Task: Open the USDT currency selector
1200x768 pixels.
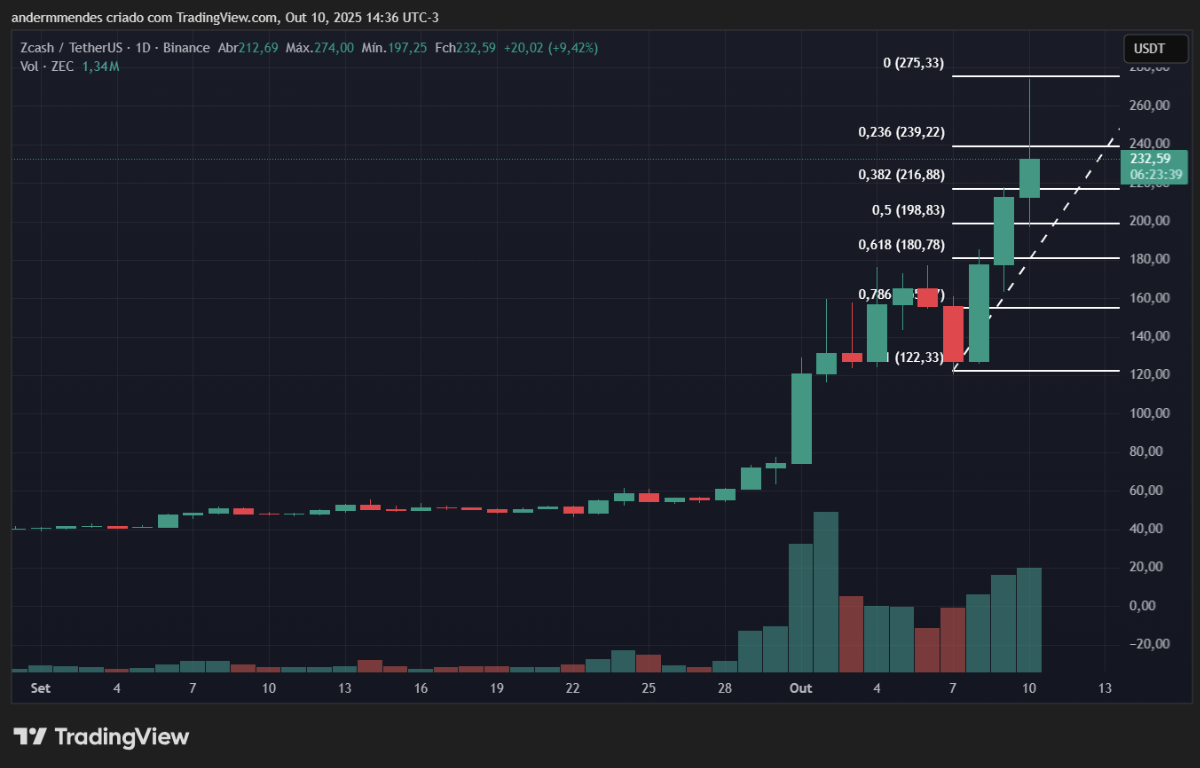Action: click(x=1148, y=48)
